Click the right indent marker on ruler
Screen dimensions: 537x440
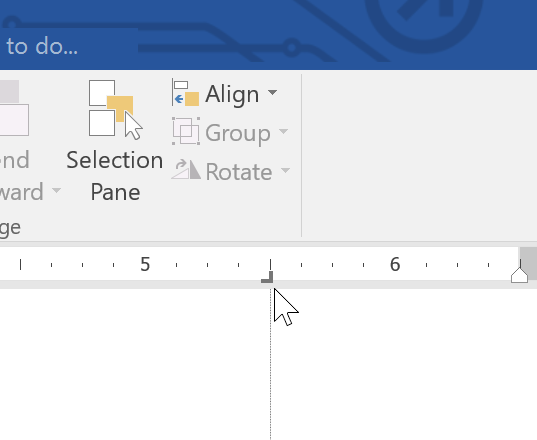[519, 275]
